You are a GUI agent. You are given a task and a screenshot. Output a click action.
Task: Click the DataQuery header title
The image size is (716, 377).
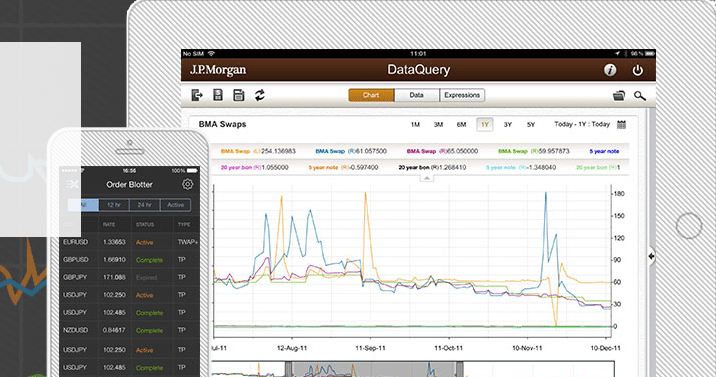click(x=419, y=70)
